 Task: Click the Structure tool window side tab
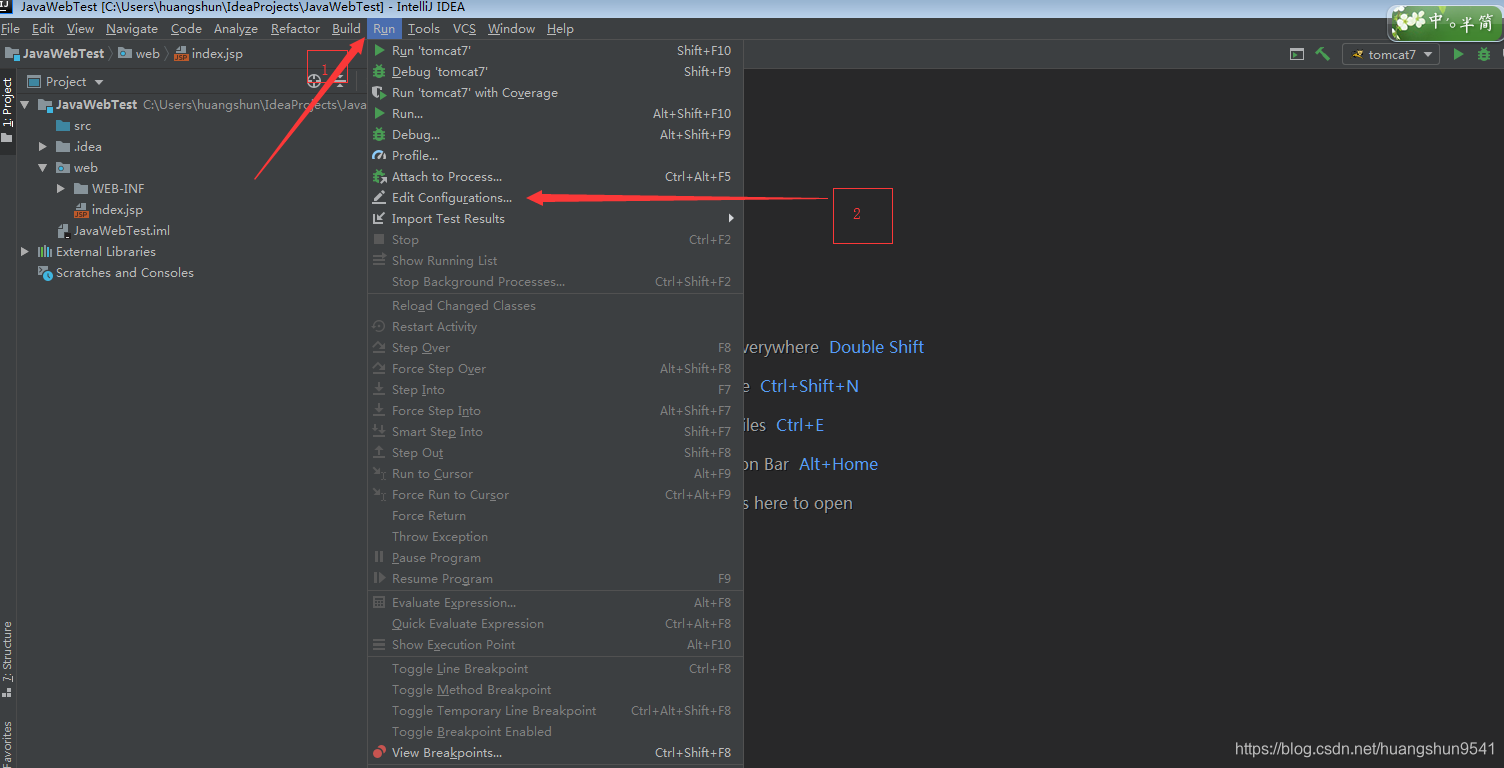8,658
